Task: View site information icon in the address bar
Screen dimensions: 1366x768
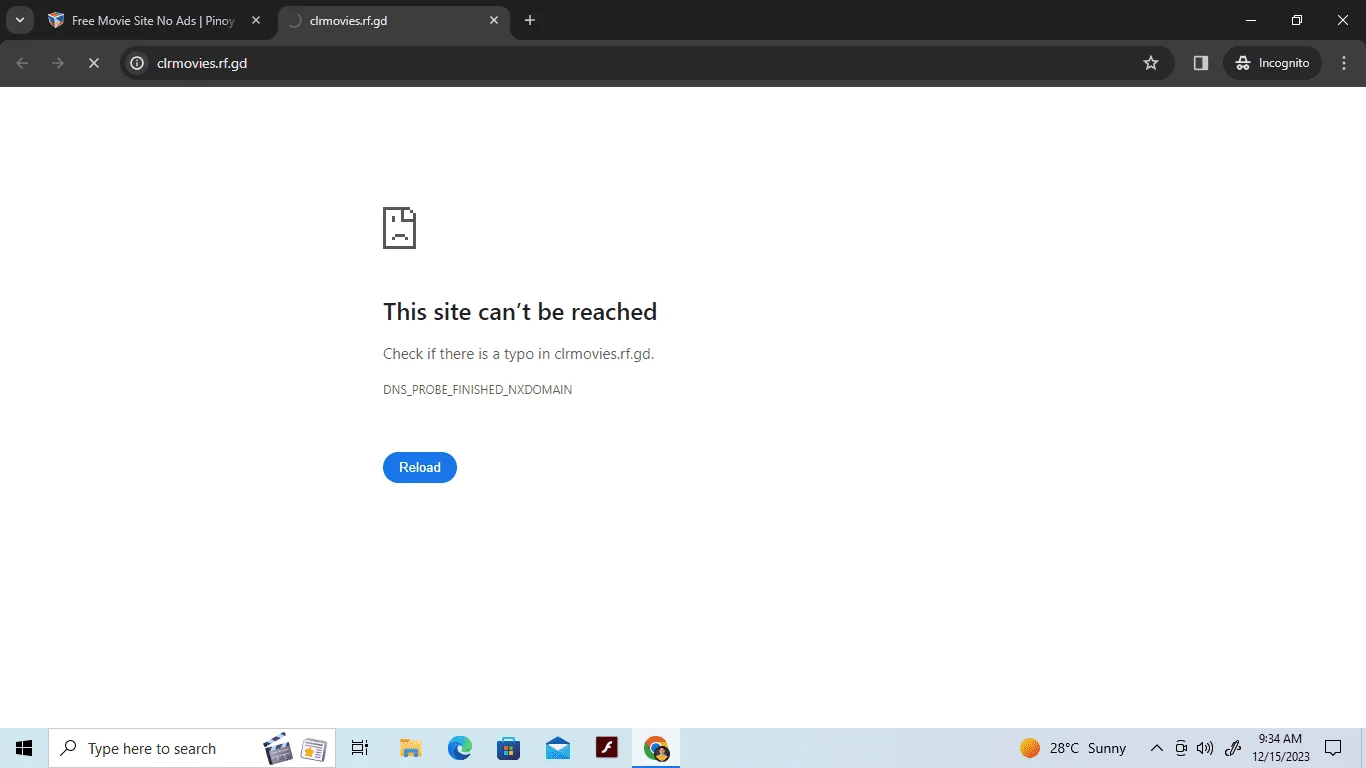Action: coord(138,63)
